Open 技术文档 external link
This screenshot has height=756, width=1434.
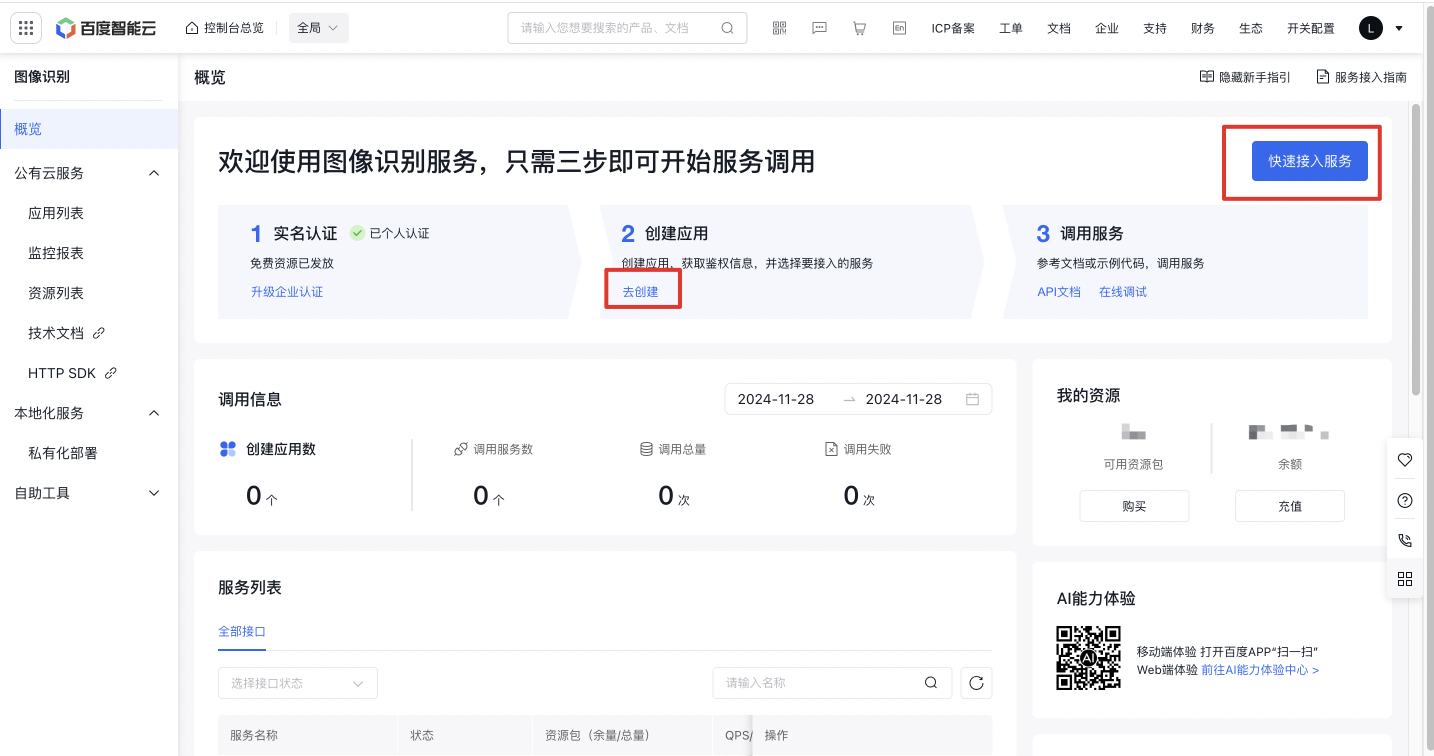coord(67,333)
